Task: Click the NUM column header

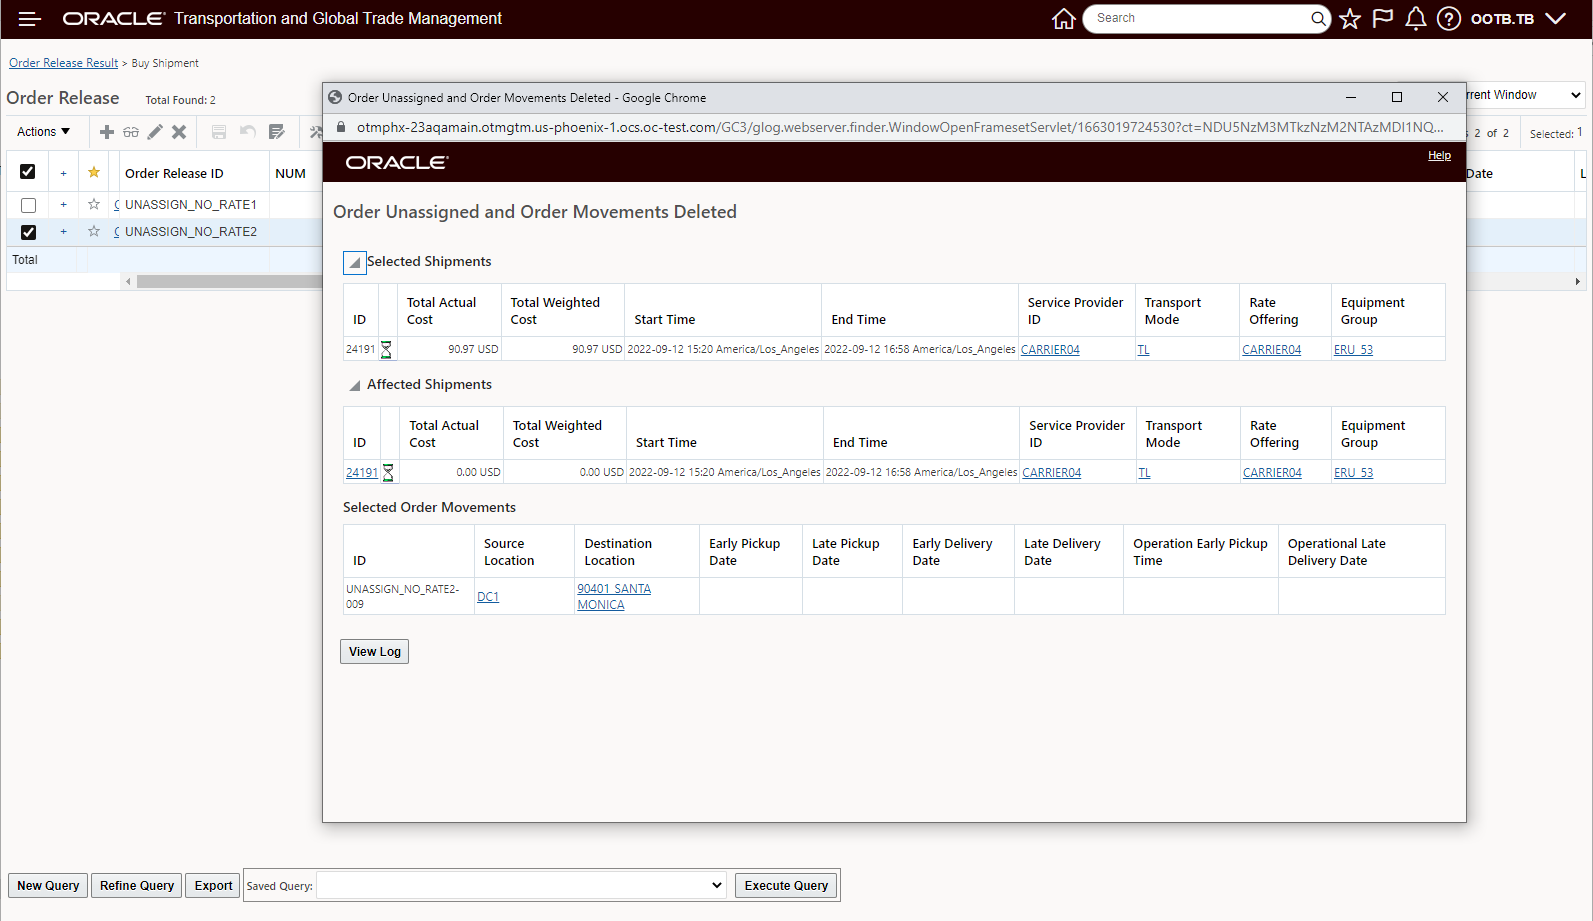Action: (x=291, y=173)
